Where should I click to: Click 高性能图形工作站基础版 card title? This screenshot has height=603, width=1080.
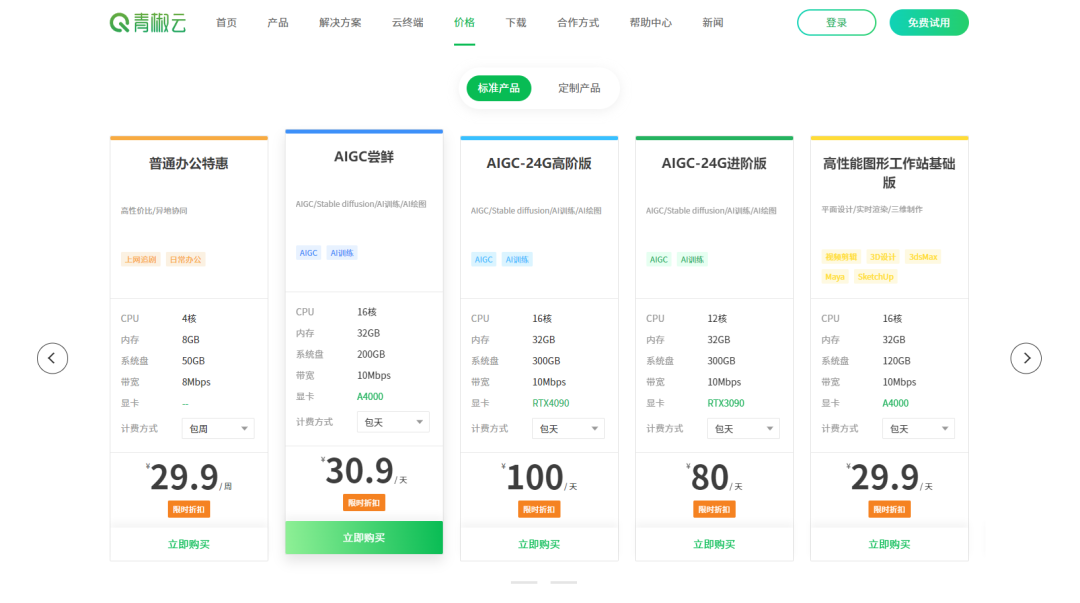pyautogui.click(x=889, y=173)
